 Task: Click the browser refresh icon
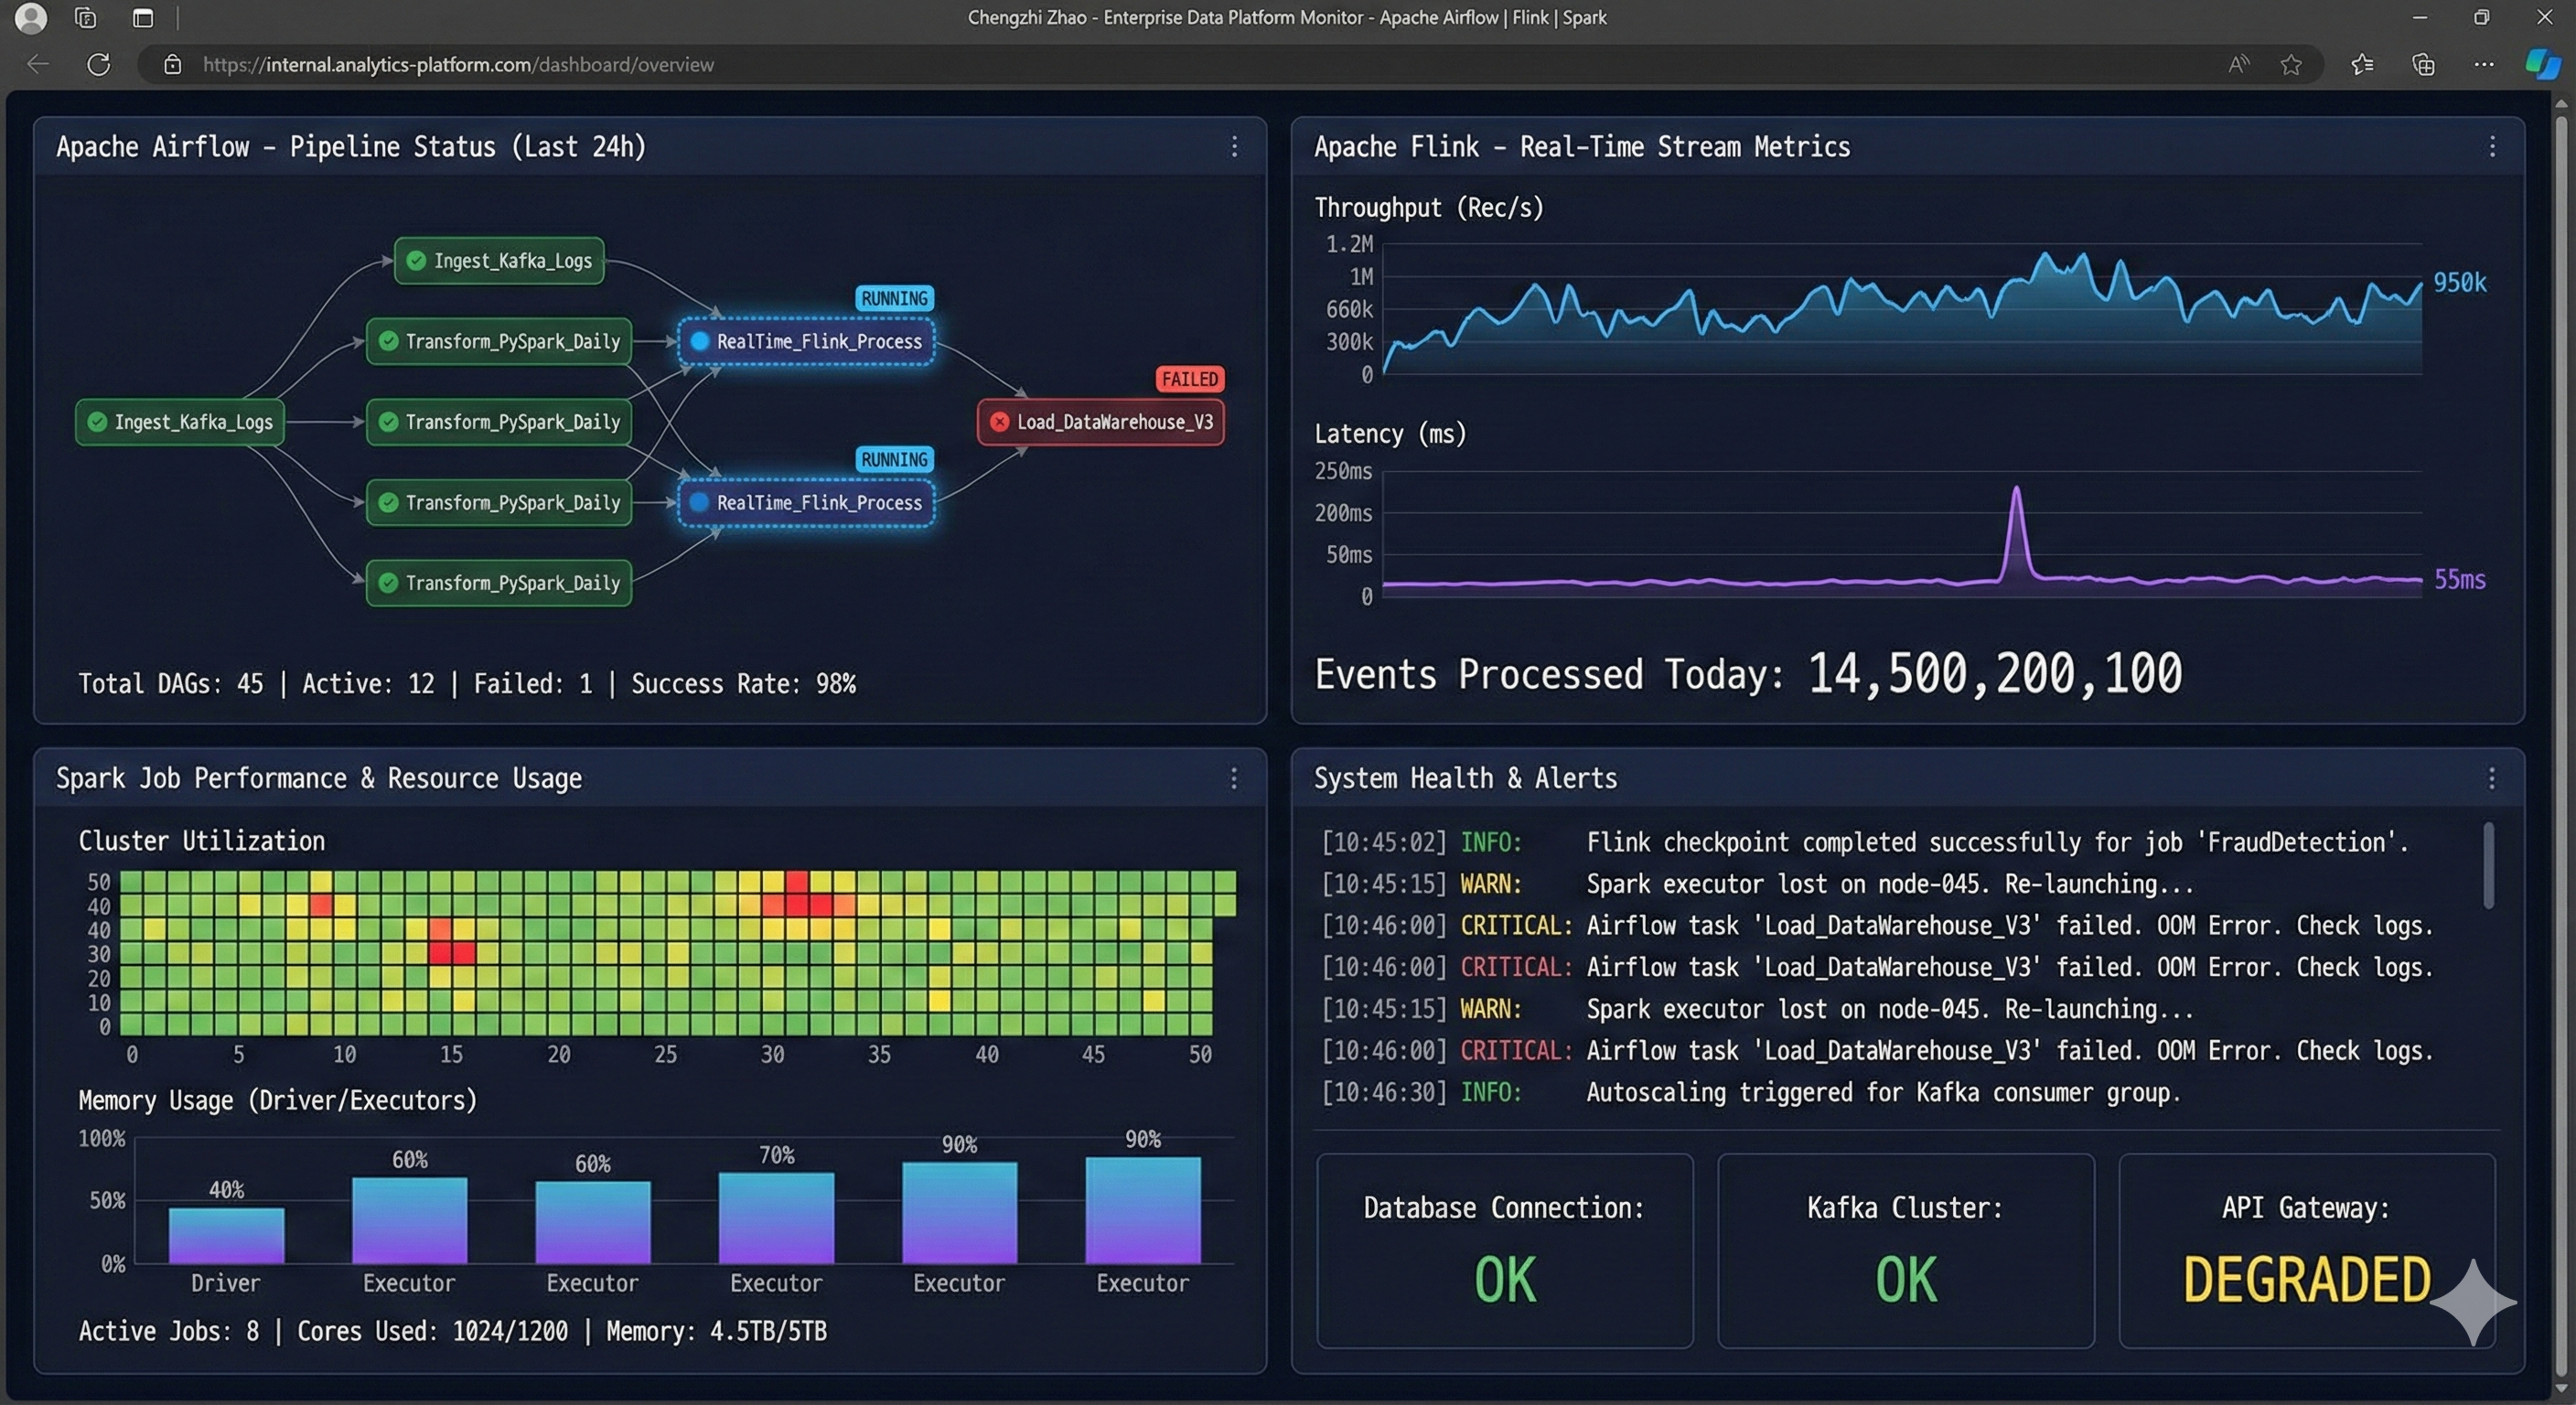pyautogui.click(x=98, y=65)
